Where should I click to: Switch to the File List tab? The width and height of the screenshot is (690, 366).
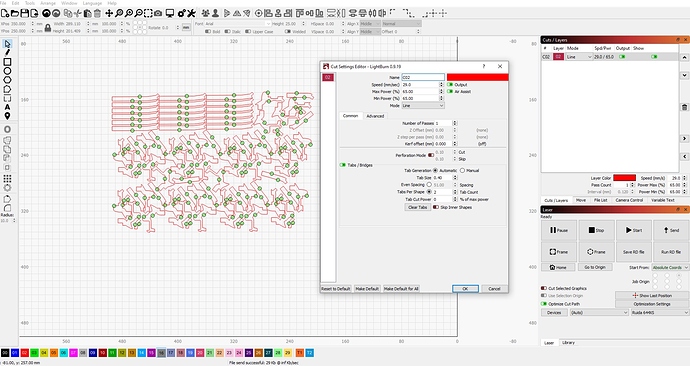coord(601,200)
